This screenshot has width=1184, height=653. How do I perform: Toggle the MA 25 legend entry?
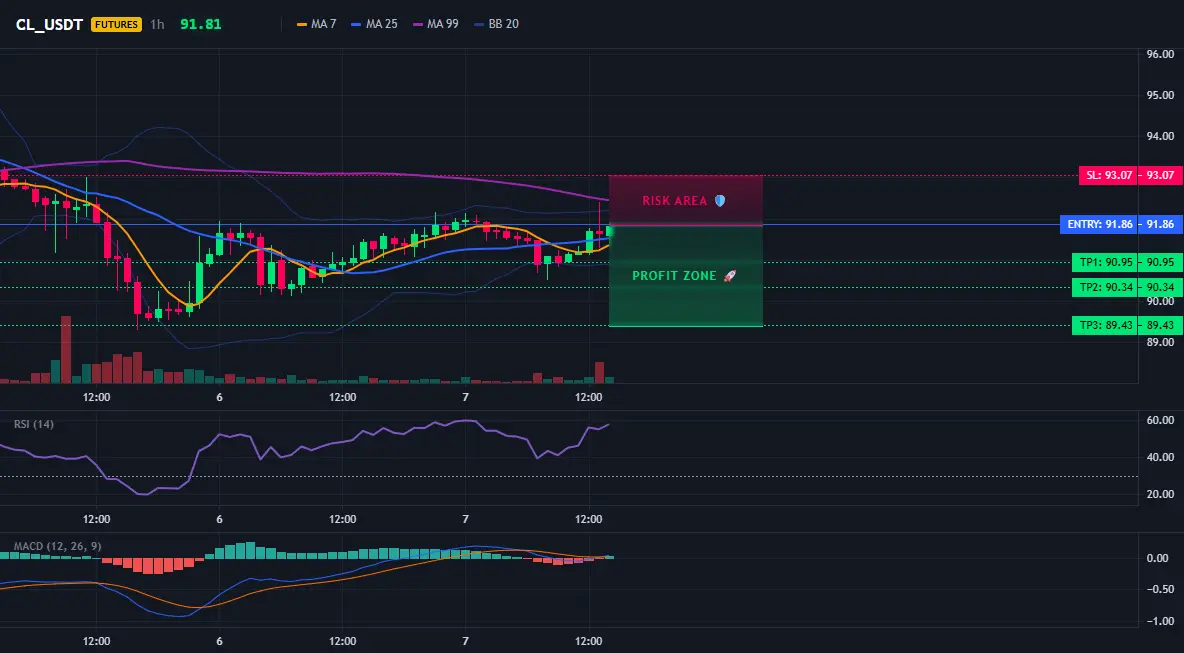point(375,24)
